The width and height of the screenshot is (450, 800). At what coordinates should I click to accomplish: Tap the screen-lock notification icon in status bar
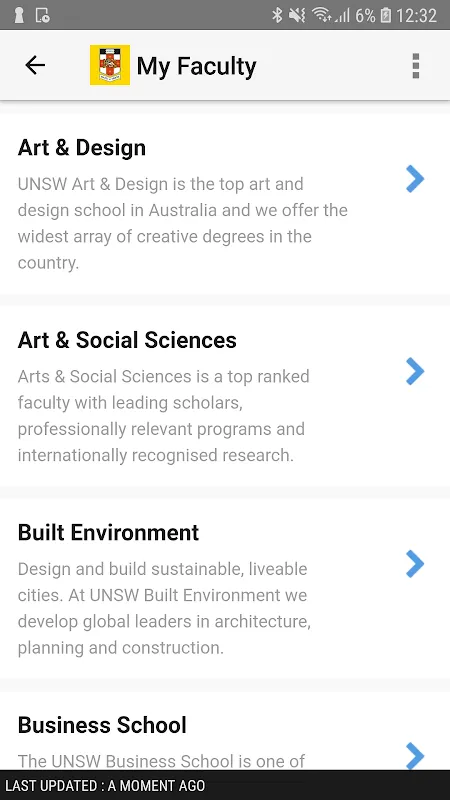[43, 15]
